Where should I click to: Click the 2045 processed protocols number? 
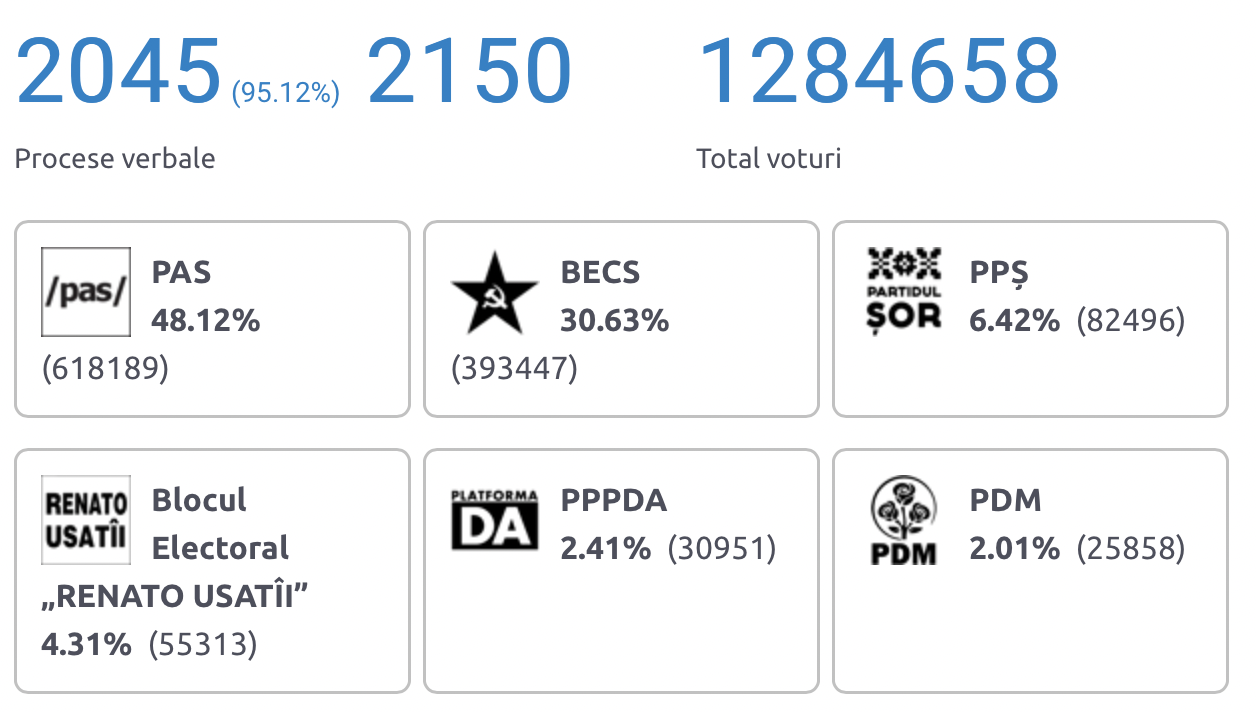coord(118,72)
